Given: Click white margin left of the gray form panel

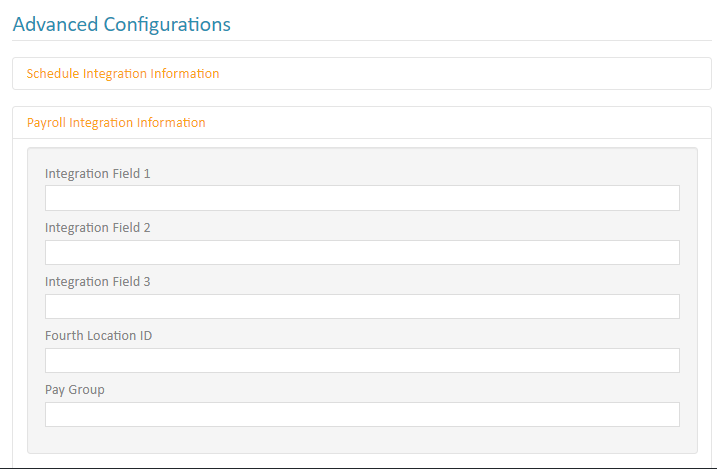Looking at the screenshot, I should click(x=20, y=300).
